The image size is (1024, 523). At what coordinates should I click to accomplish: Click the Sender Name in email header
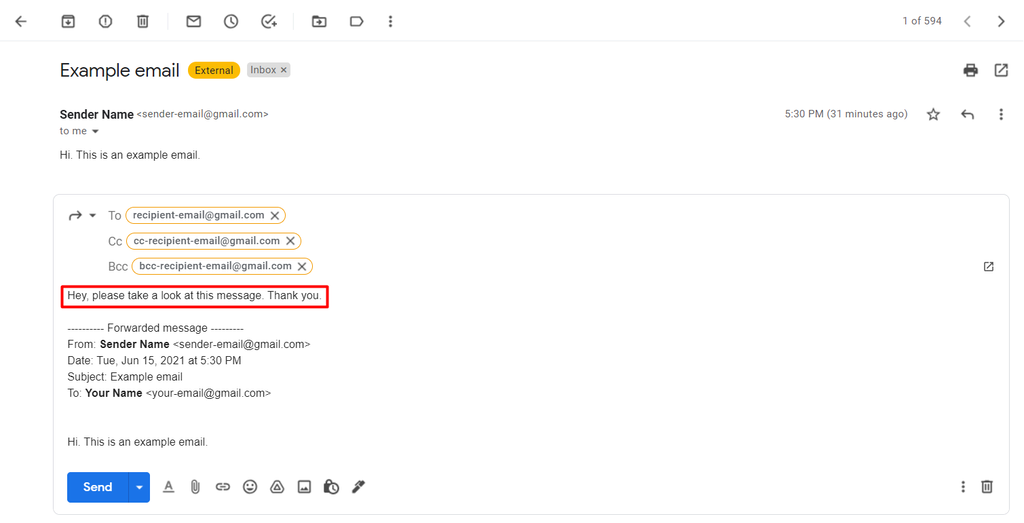point(97,114)
